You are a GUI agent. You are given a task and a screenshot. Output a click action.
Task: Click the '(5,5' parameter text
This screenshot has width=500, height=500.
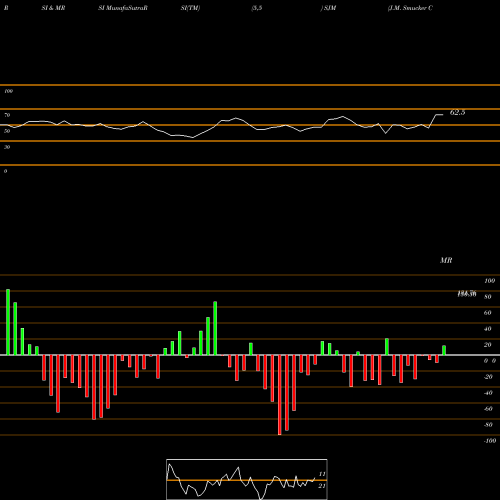tap(257, 8)
